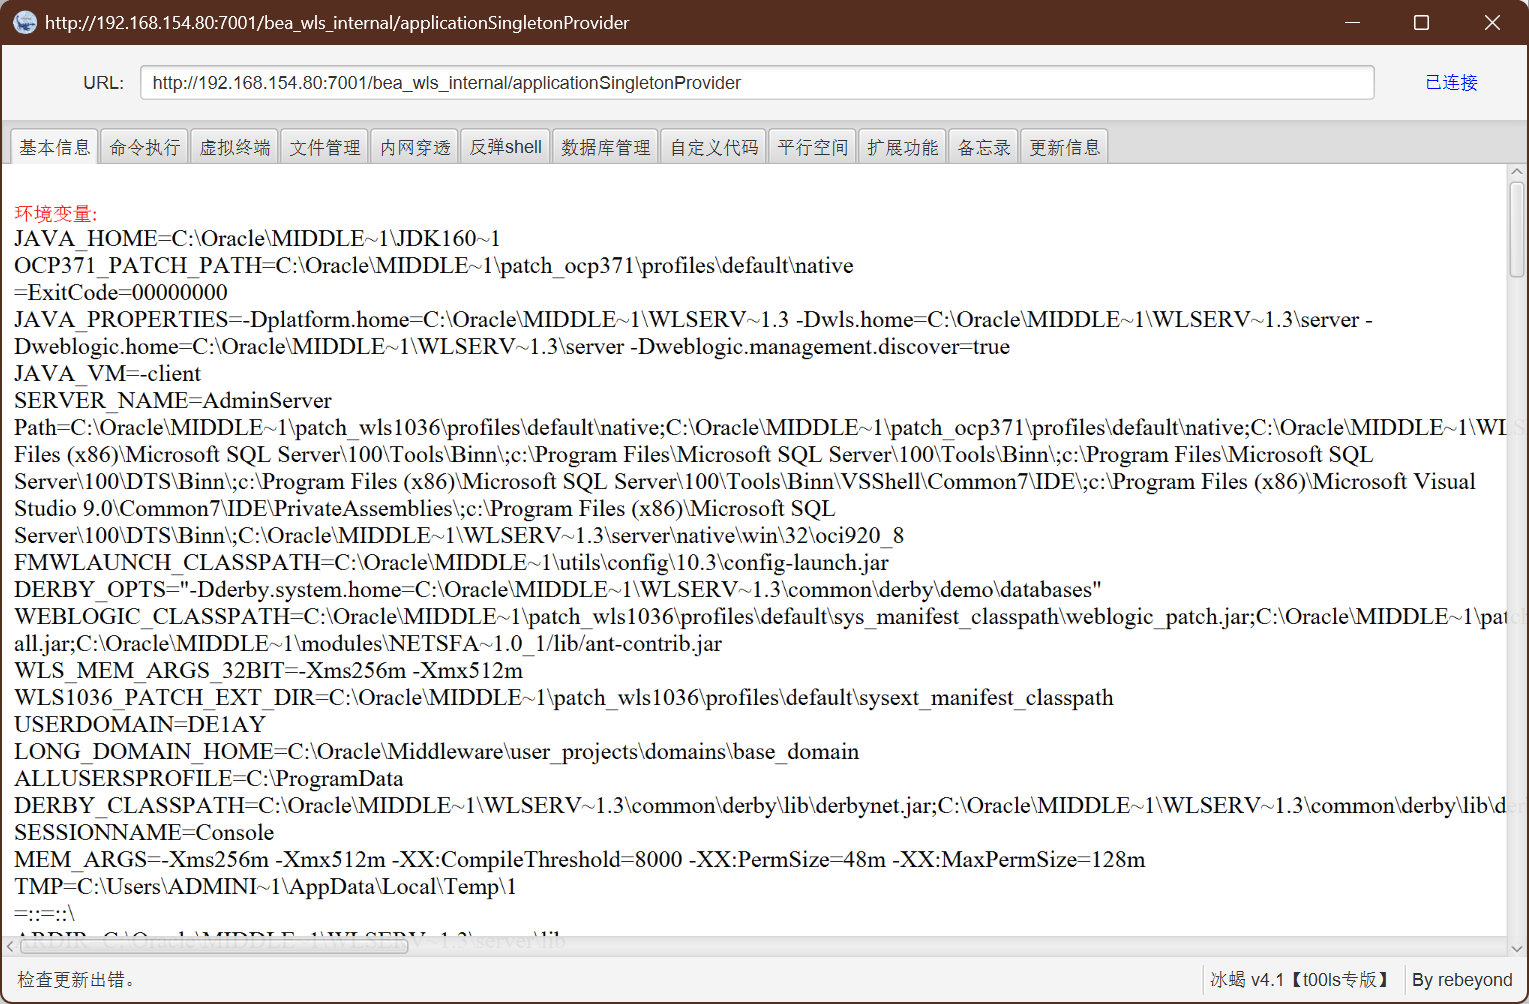Open the 虚拟终端 tab
This screenshot has width=1529, height=1004.
tap(234, 147)
